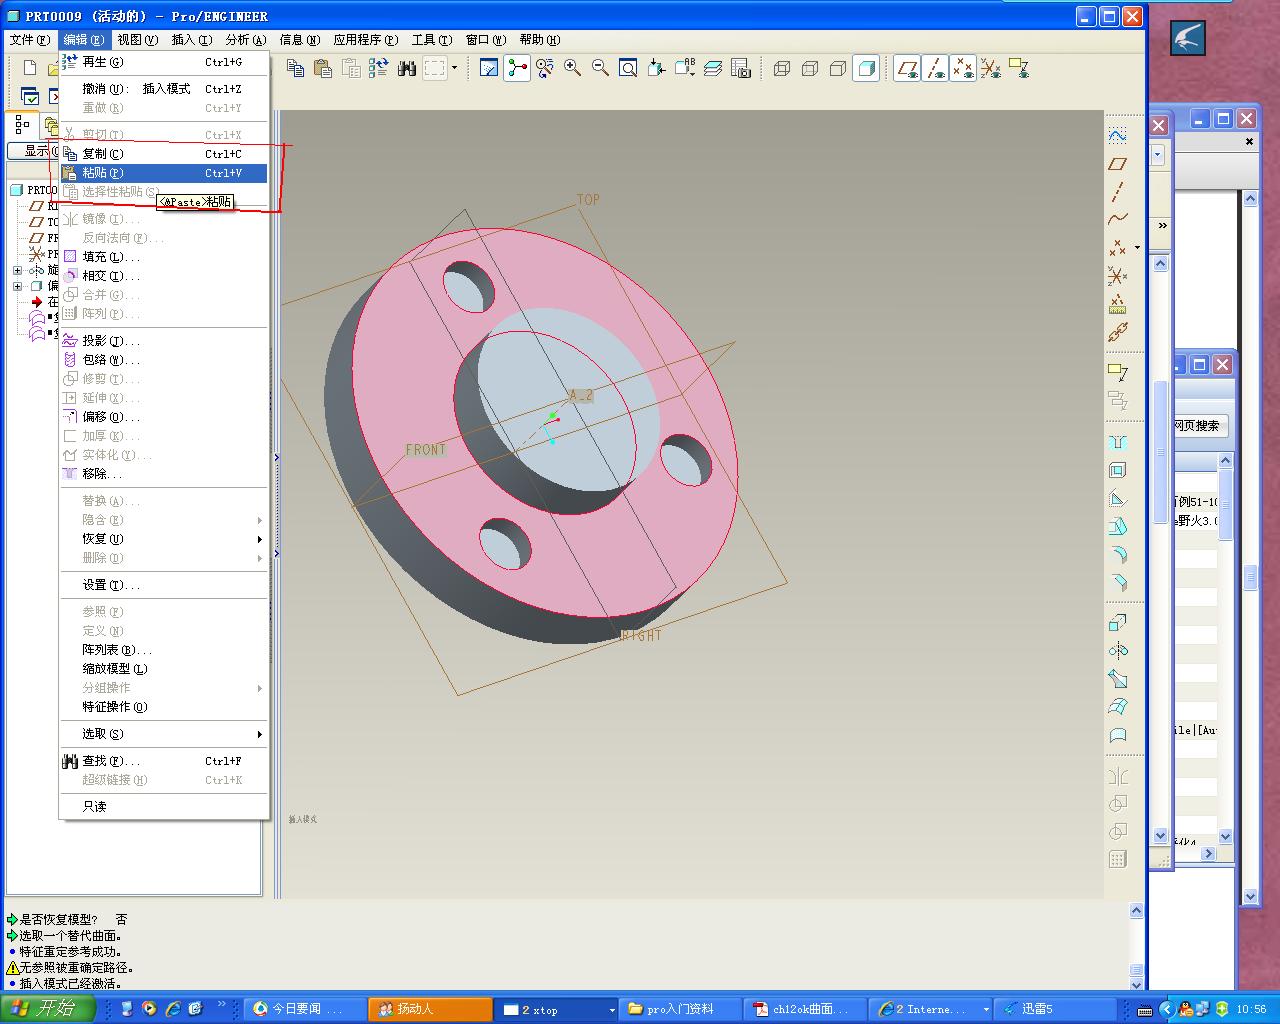Select the Datum Plane tool in the right toolbar
This screenshot has width=1280, height=1024.
1118,164
